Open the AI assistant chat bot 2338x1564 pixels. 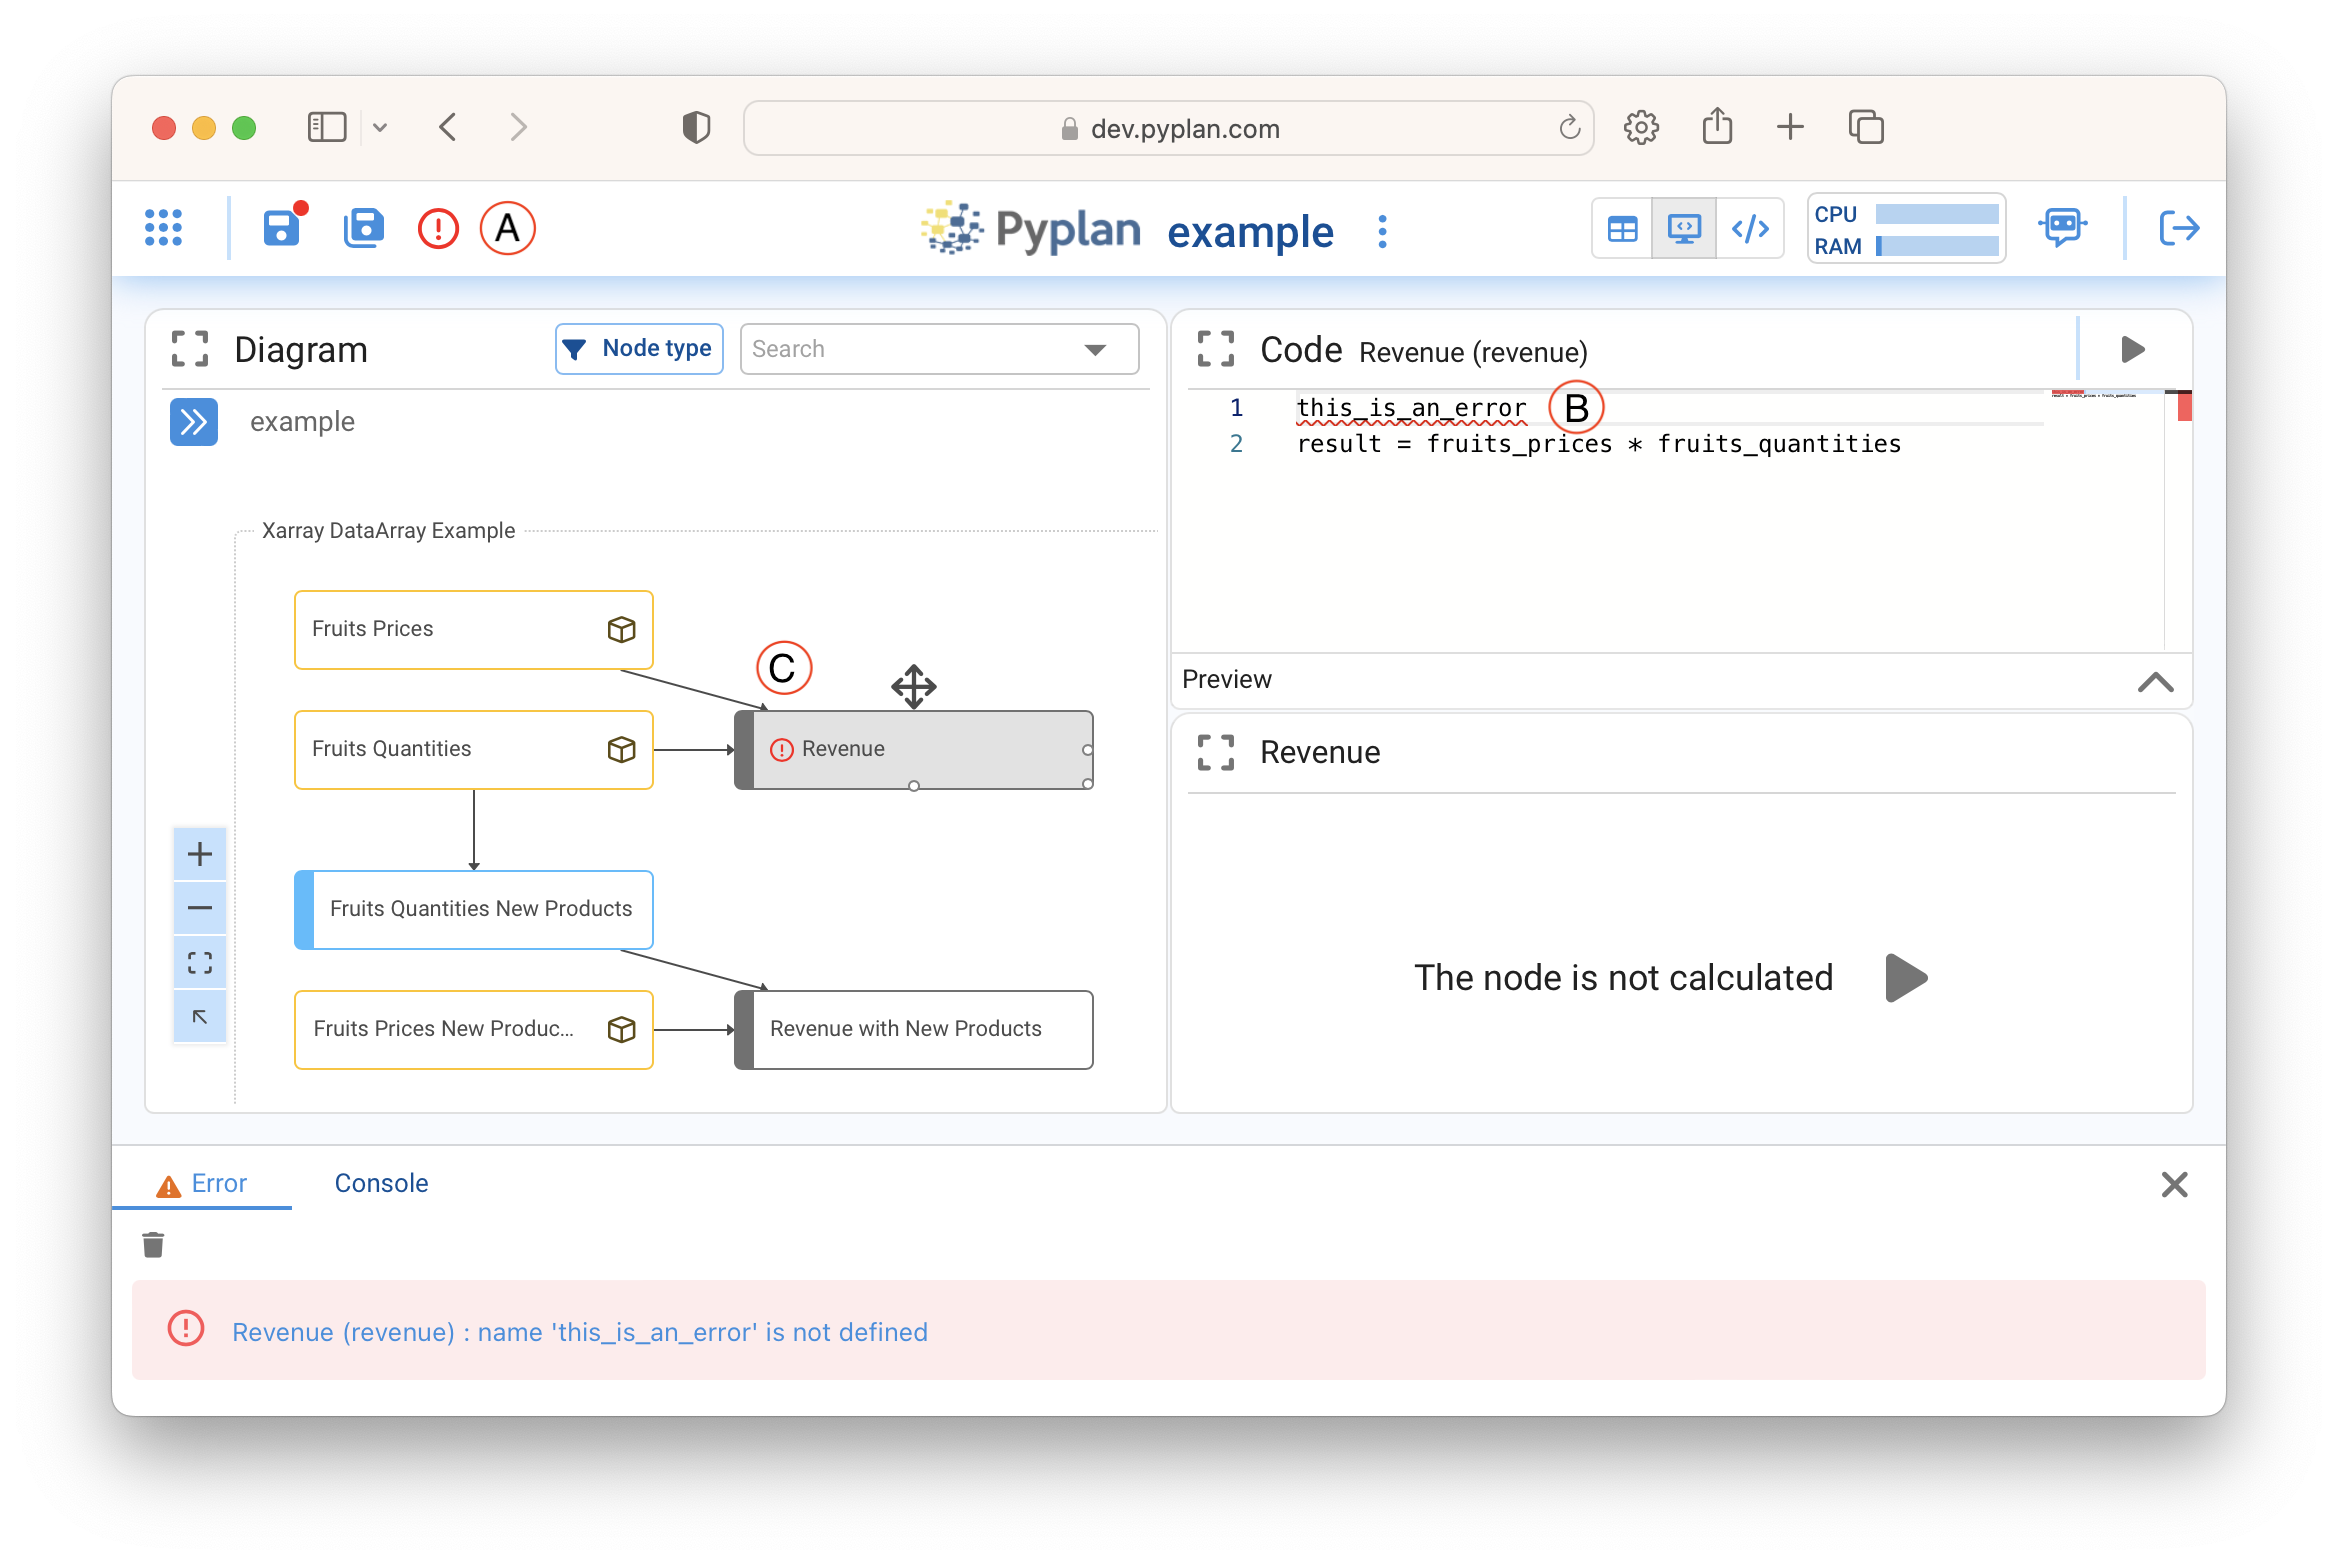click(2062, 228)
